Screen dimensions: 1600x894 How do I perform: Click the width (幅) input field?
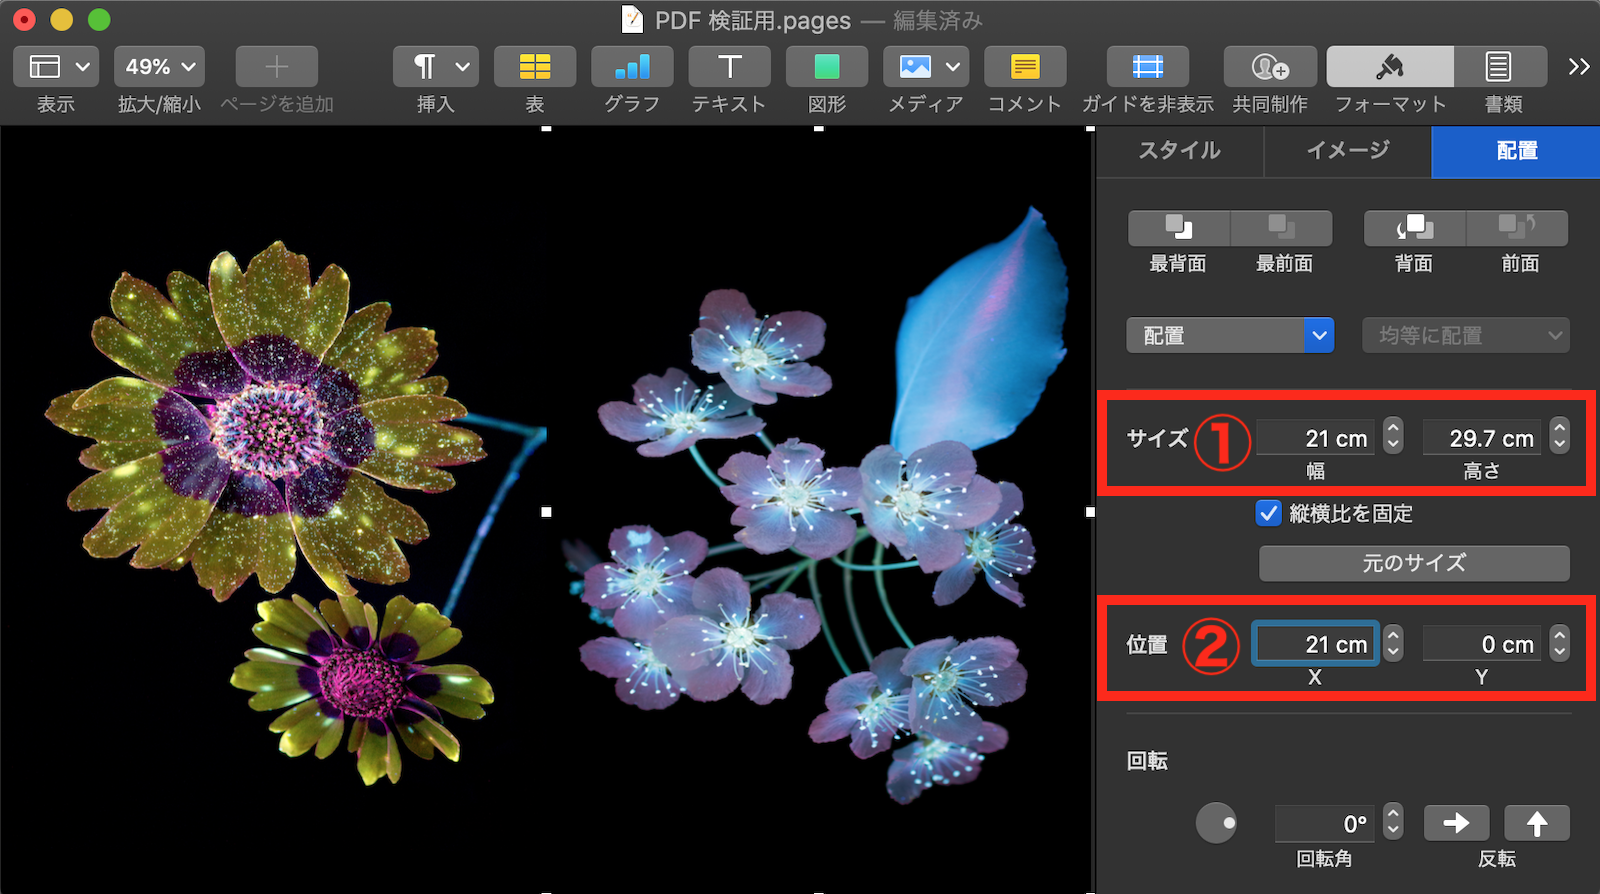click(x=1316, y=438)
